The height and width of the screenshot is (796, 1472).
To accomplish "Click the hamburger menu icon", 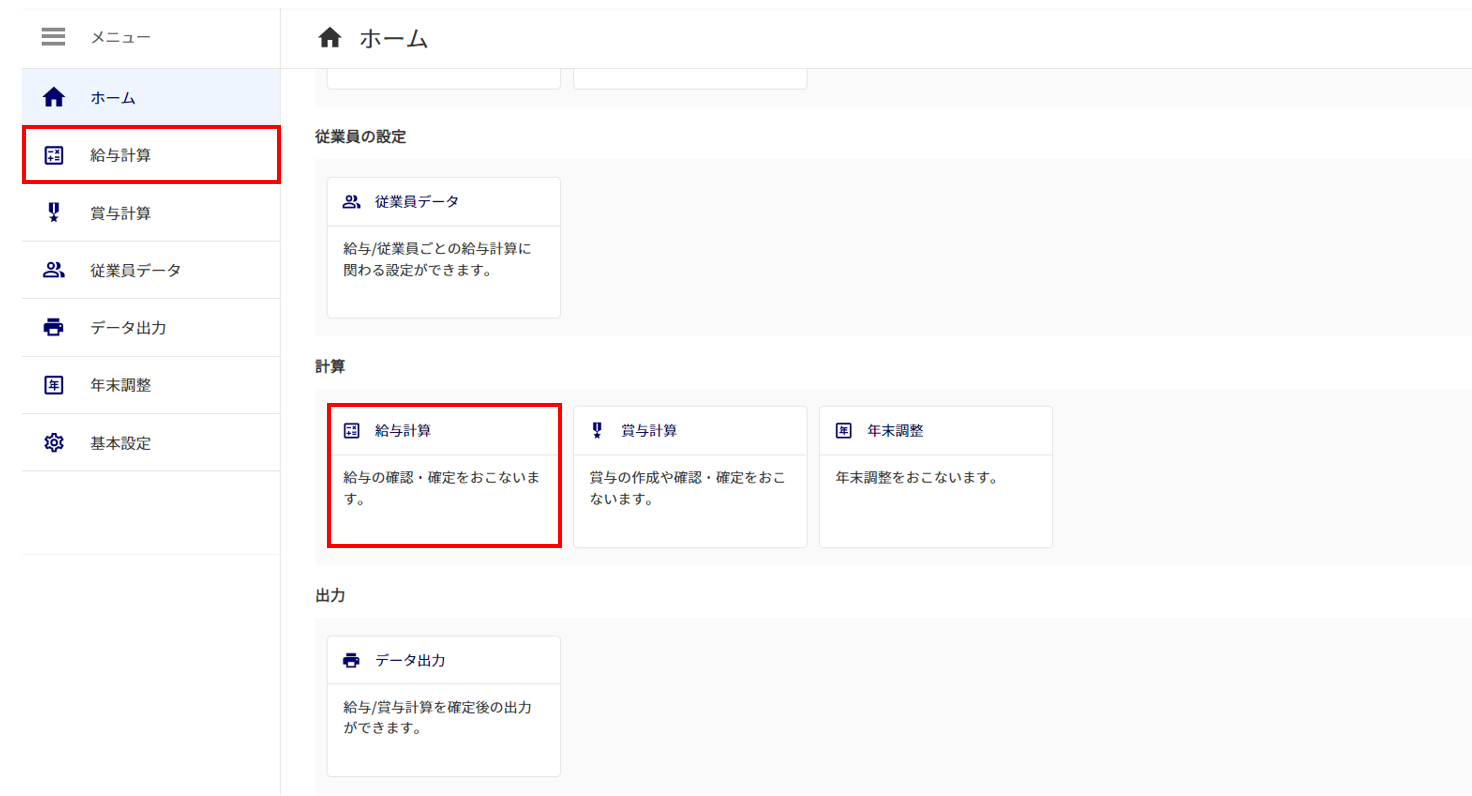I will point(53,38).
